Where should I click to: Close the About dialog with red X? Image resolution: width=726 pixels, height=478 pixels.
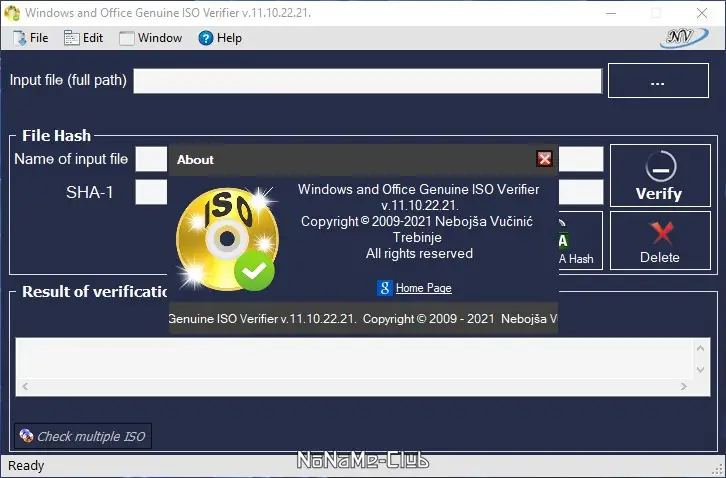[x=544, y=159]
